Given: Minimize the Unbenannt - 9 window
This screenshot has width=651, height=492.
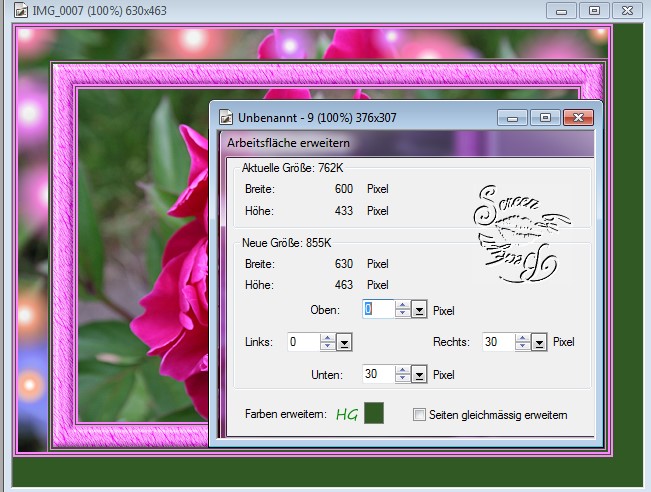Looking at the screenshot, I should (x=512, y=118).
